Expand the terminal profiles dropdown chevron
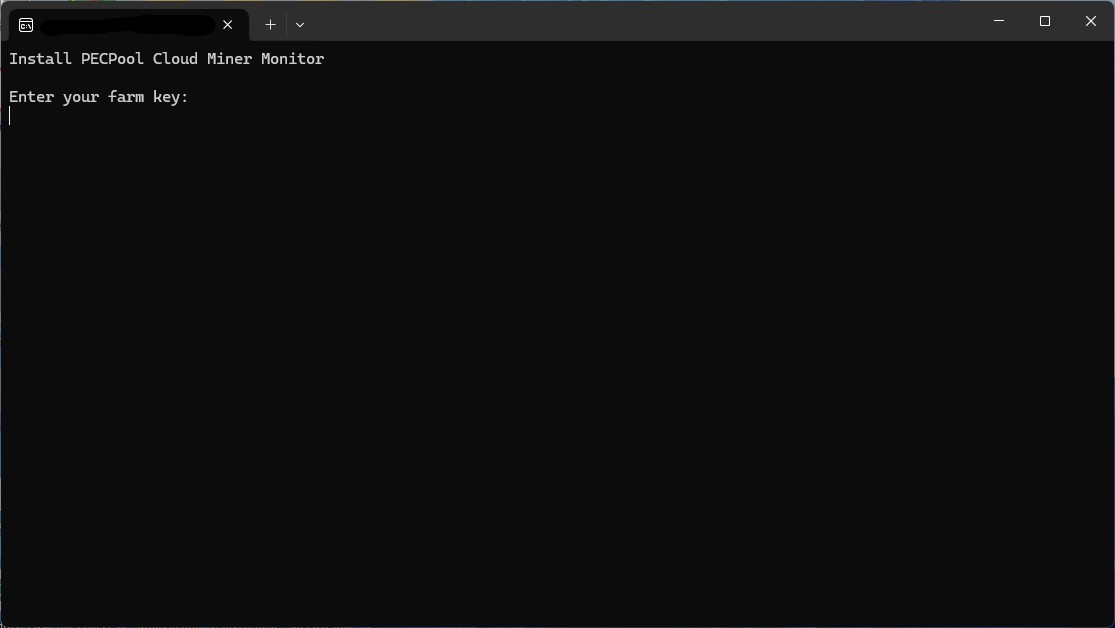The width and height of the screenshot is (1115, 628). click(x=300, y=24)
